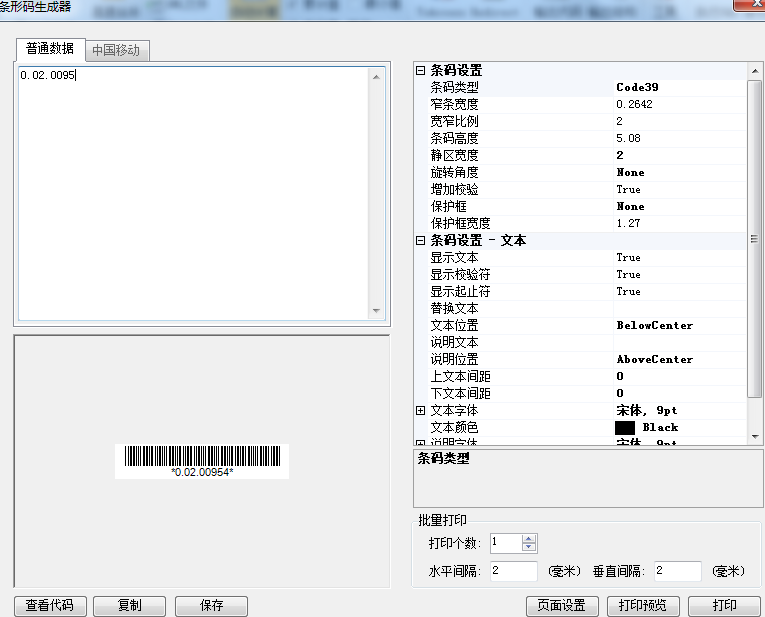Change the 说明位置 AboveCenter value
The height and width of the screenshot is (617, 765).
click(680, 359)
